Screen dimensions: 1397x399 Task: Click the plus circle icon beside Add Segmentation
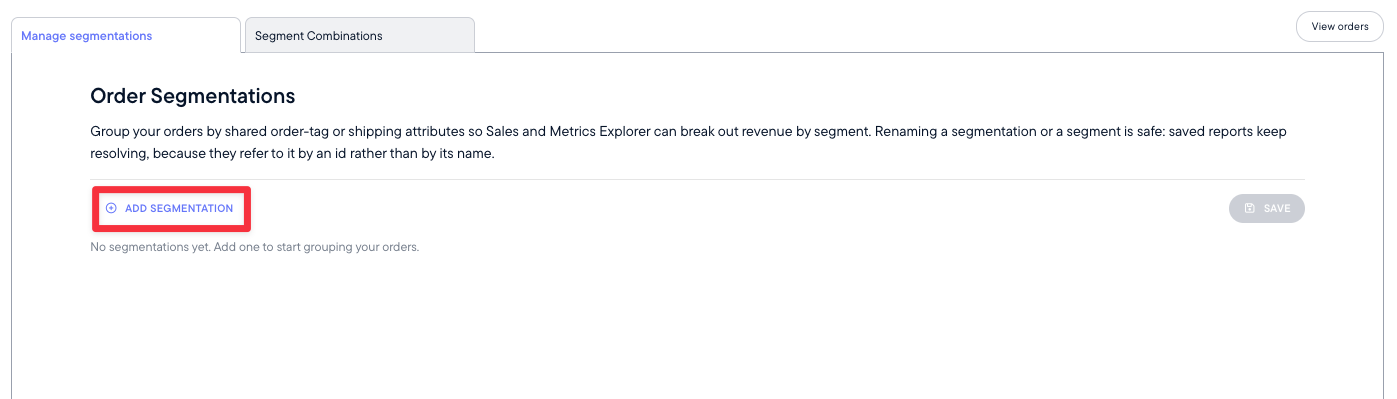point(111,208)
